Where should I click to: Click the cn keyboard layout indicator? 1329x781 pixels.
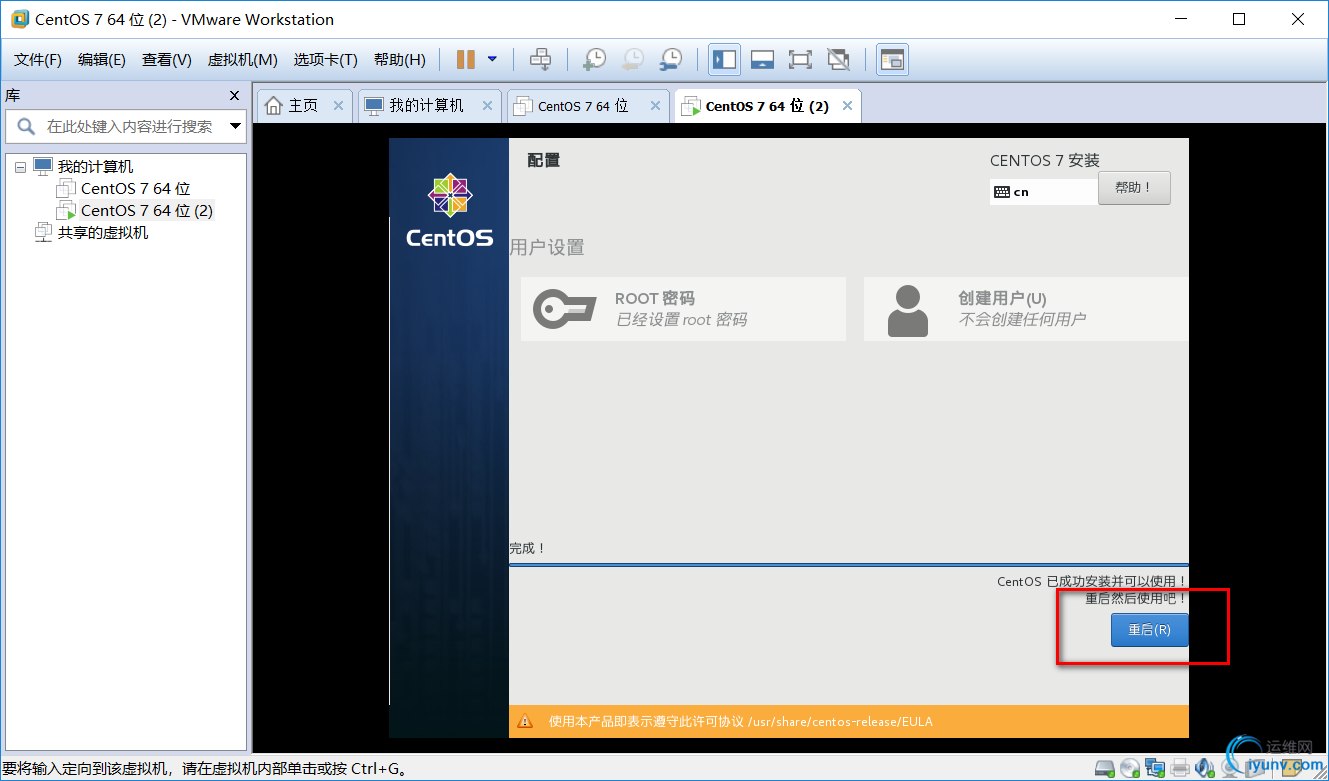click(1043, 192)
